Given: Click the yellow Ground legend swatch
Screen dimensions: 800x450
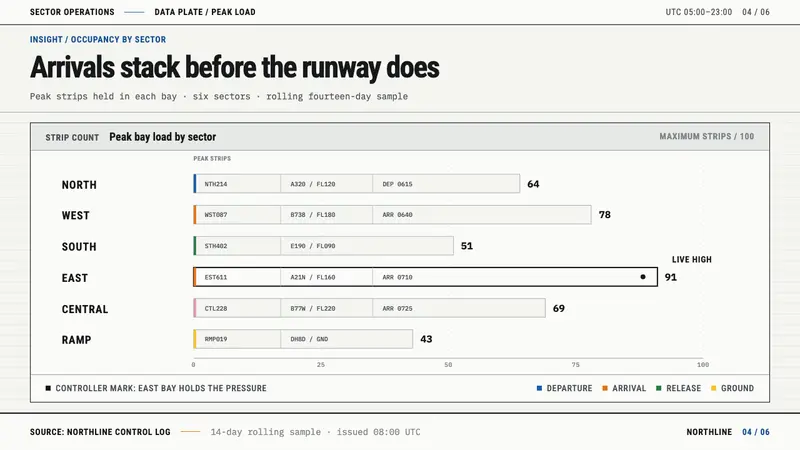Looking at the screenshot, I should click(714, 388).
